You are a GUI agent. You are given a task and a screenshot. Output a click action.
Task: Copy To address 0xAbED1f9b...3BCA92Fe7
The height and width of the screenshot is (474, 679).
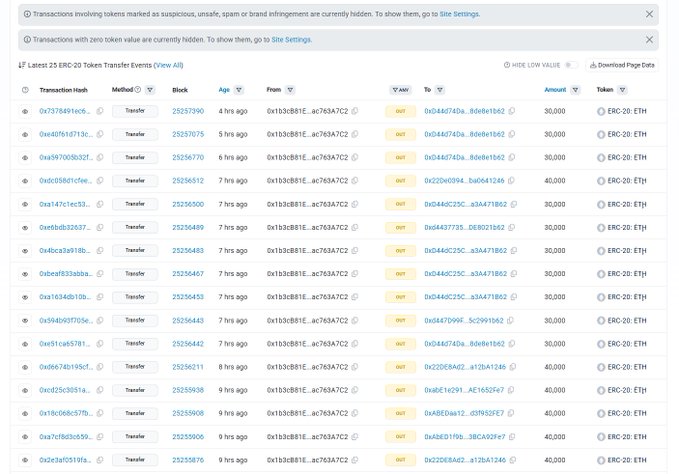click(512, 437)
